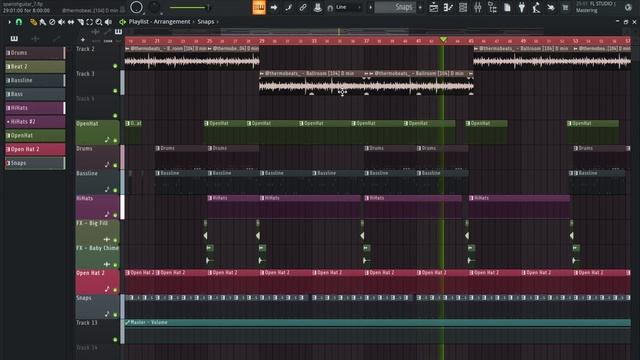
Task: Select the Delete tool in playlist toolbar
Action: [x=52, y=22]
